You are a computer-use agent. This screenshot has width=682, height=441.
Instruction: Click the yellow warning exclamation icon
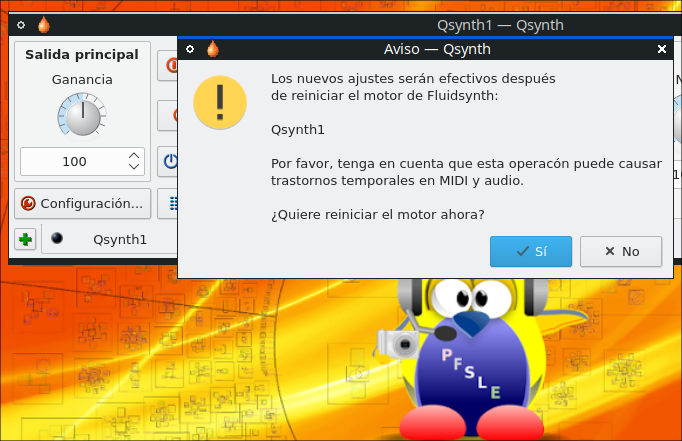tap(220, 103)
